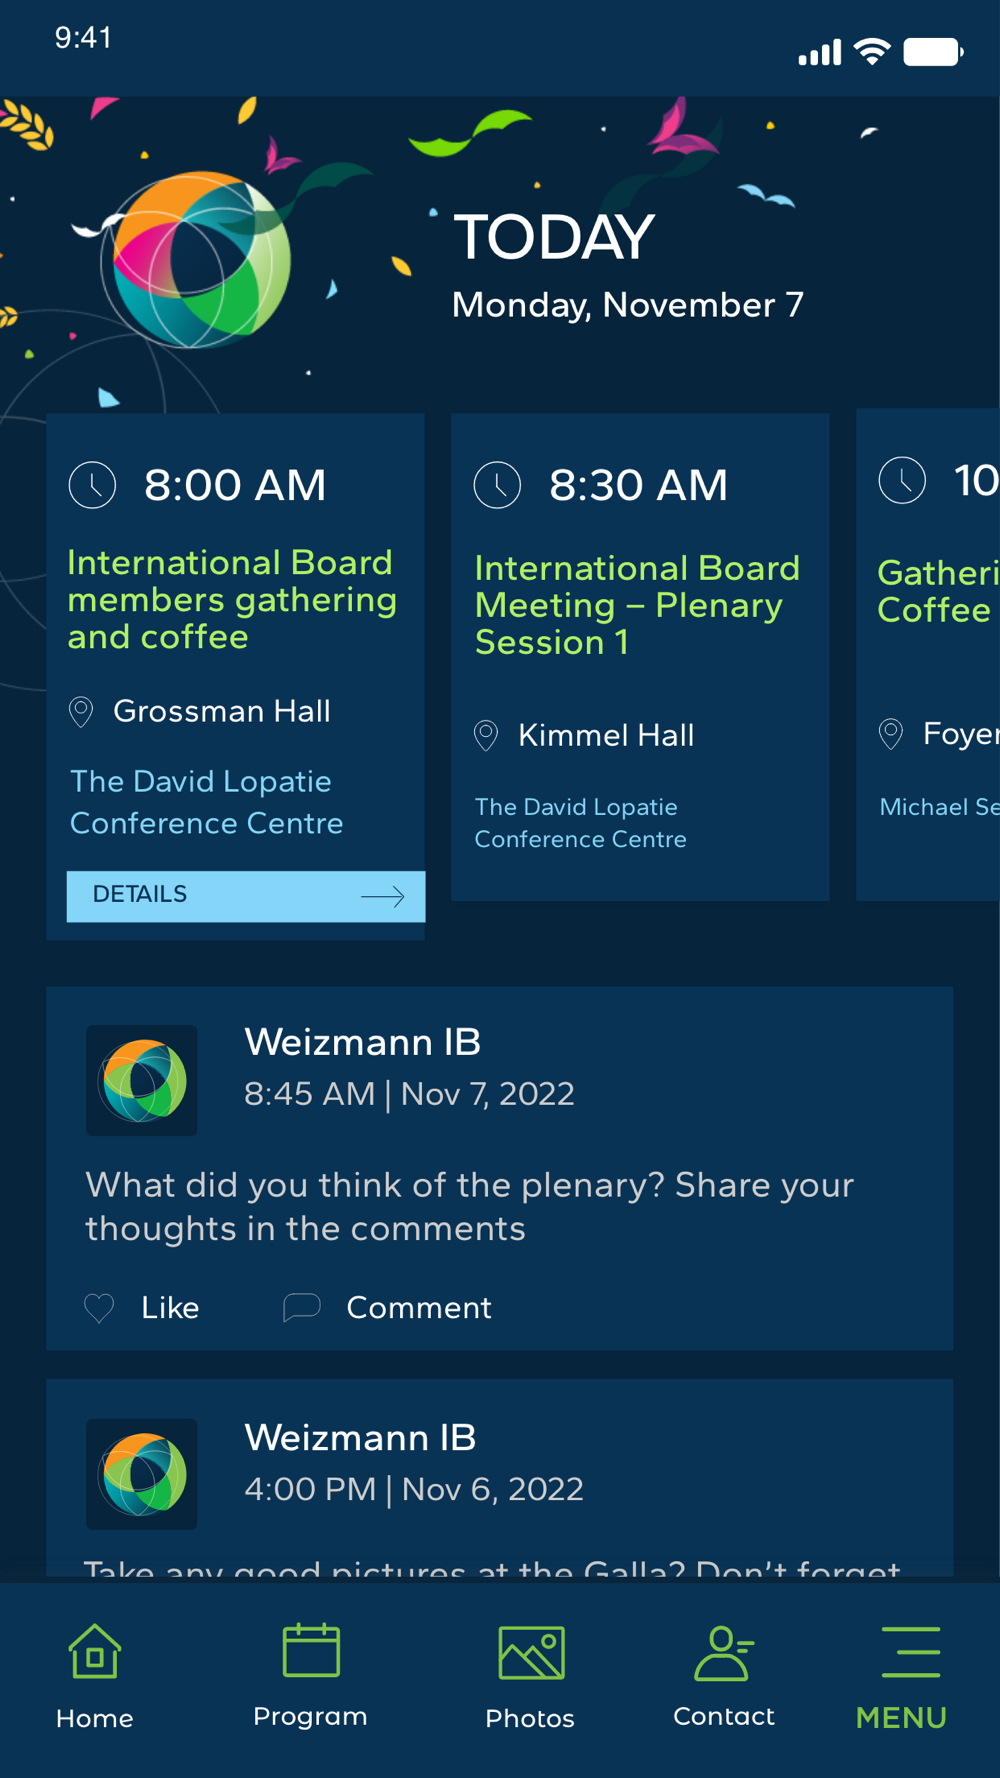Tap the Weizmann IB avatar on 8:45 AM post
The width and height of the screenshot is (1000, 1778).
coord(141,1080)
